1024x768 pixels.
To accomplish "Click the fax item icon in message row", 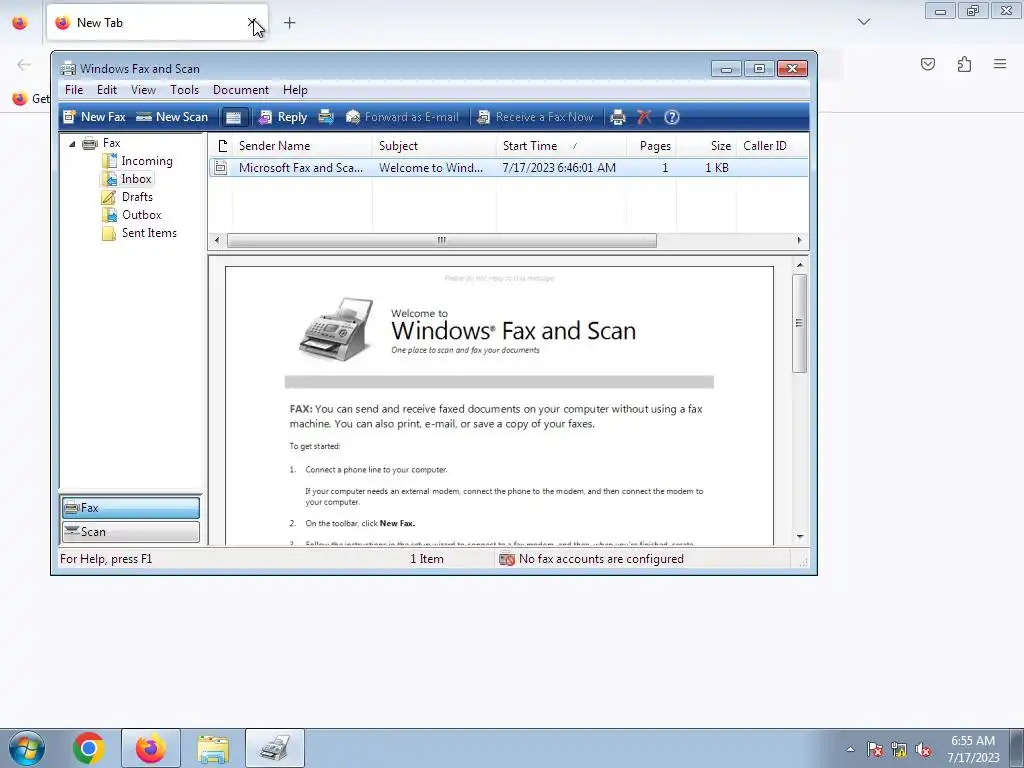I will [221, 168].
